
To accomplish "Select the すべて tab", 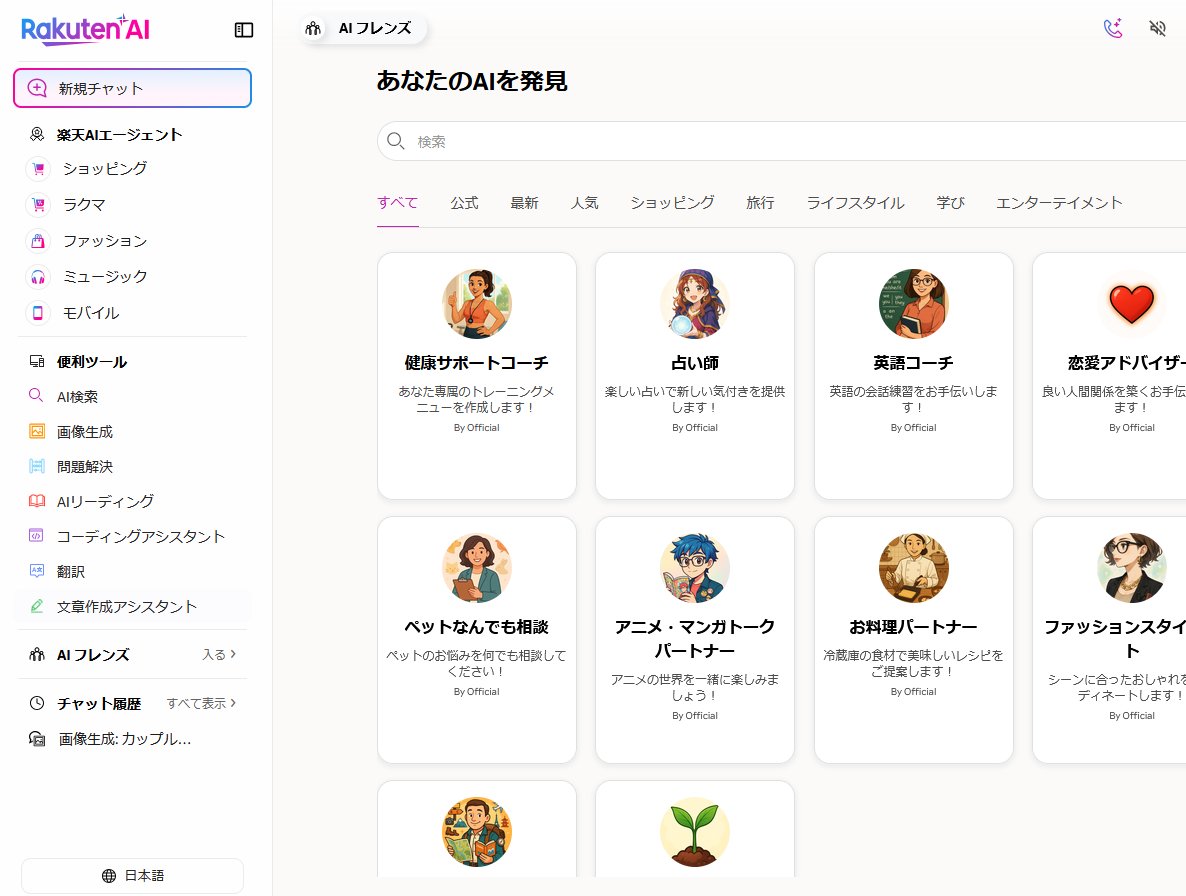I will [x=398, y=203].
